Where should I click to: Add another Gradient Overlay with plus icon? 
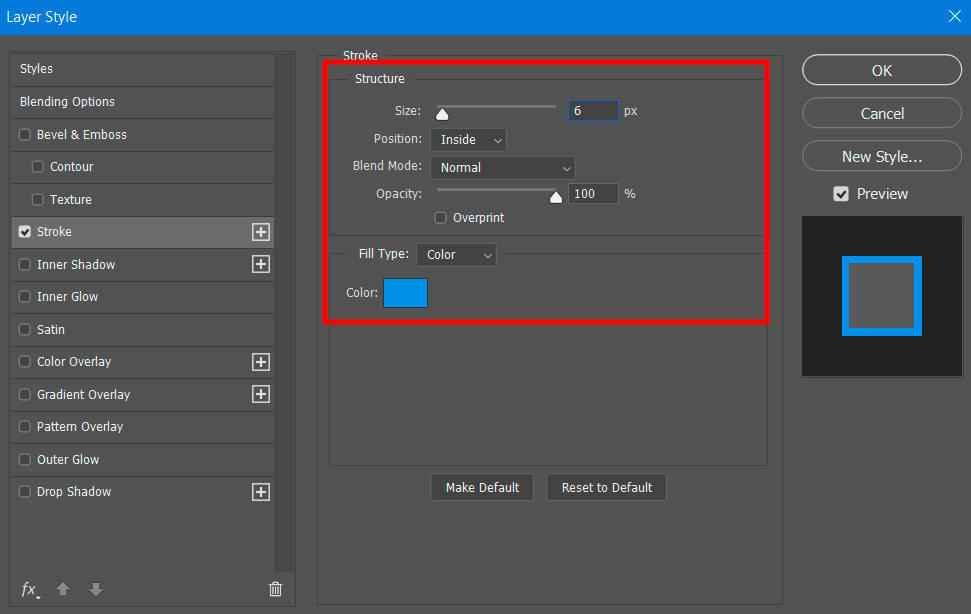(x=261, y=394)
